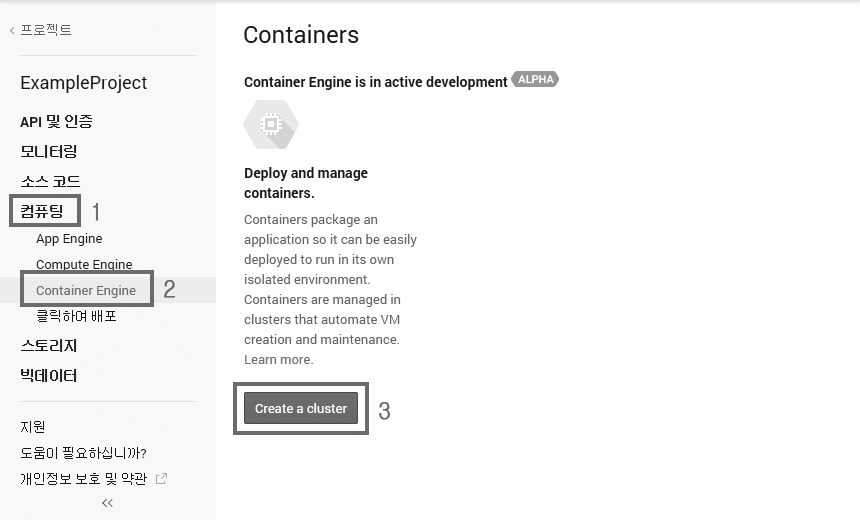Go back to 프로젝트 list

pos(40,30)
